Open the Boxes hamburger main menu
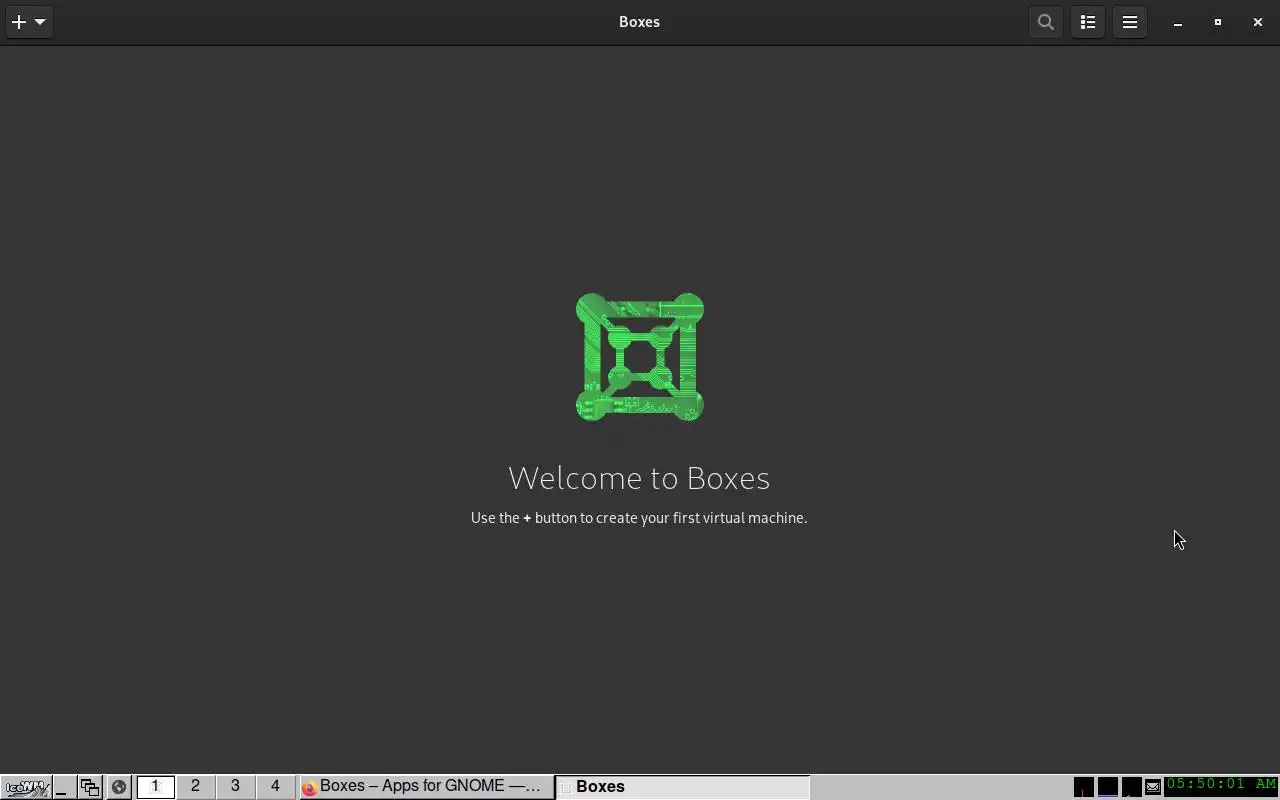The image size is (1280, 800). (x=1130, y=22)
